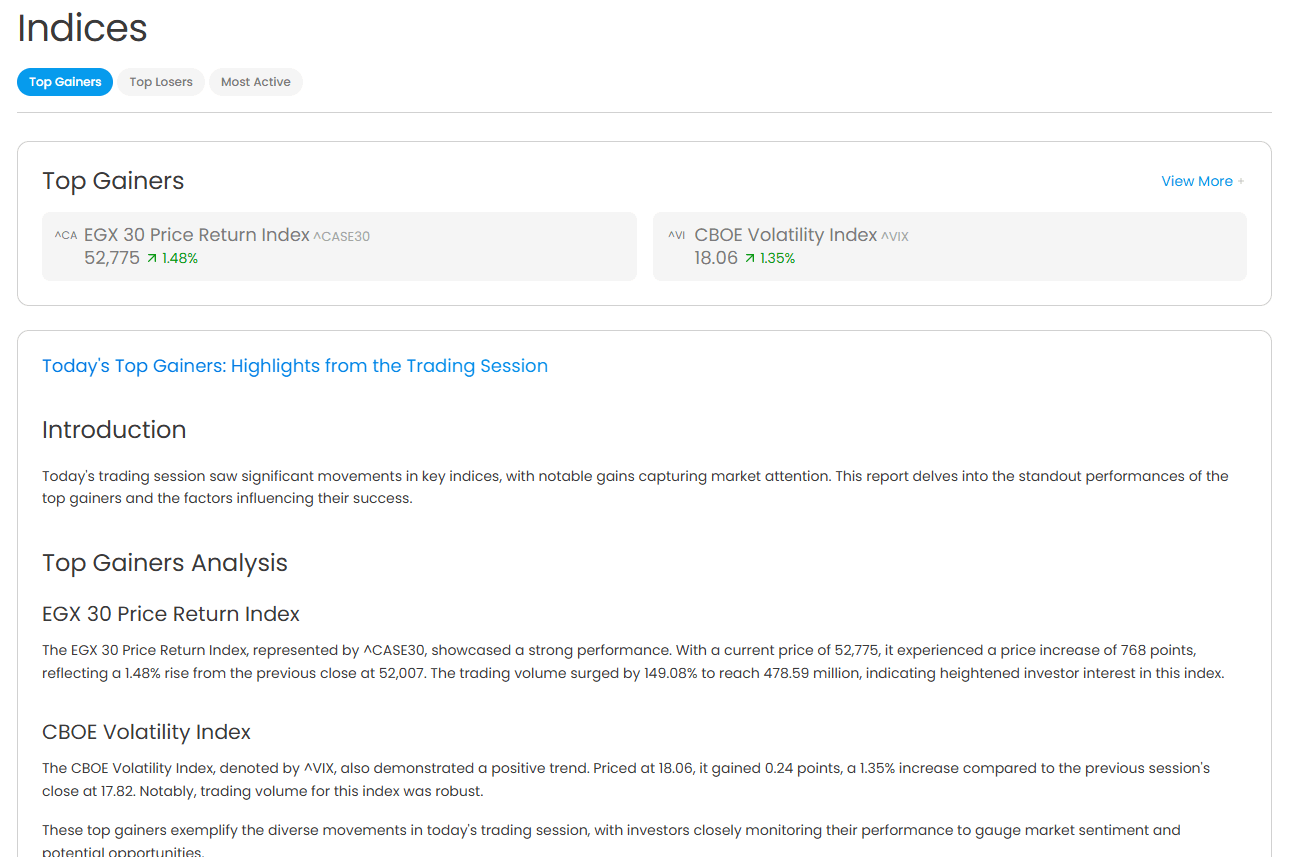Click the 1.35% gain value
Screen dimensions: 1290x857
pyautogui.click(x=778, y=258)
